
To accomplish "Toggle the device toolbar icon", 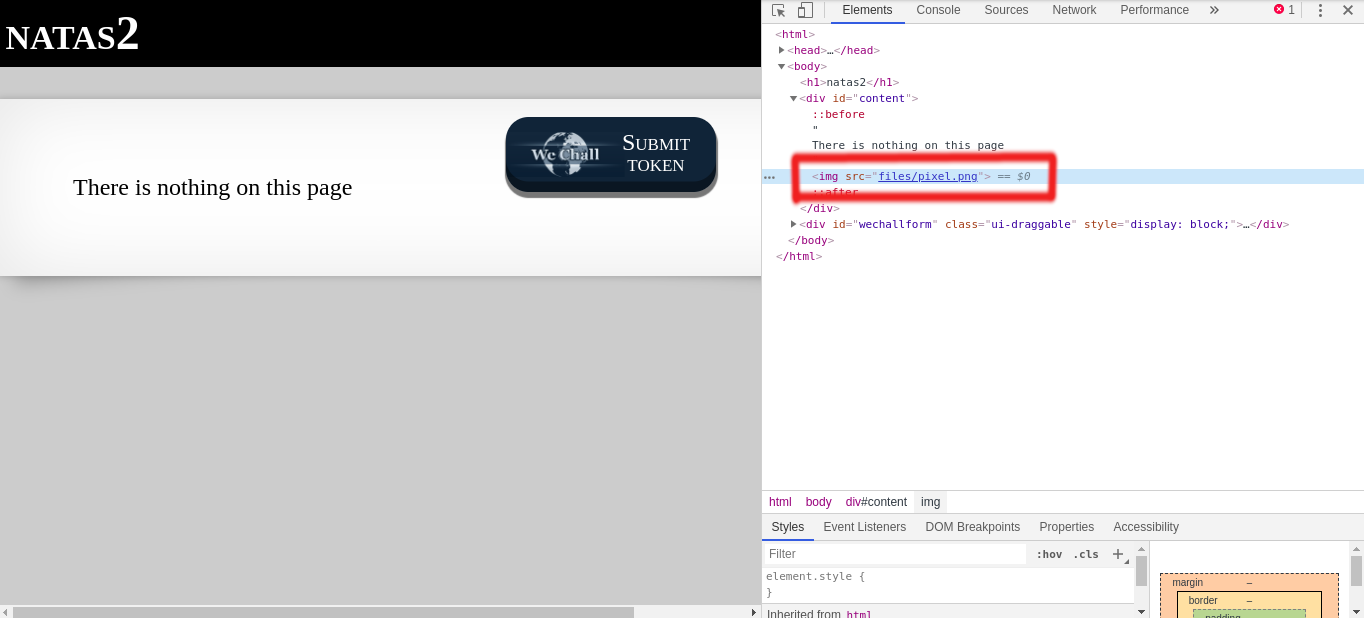I will click(805, 10).
